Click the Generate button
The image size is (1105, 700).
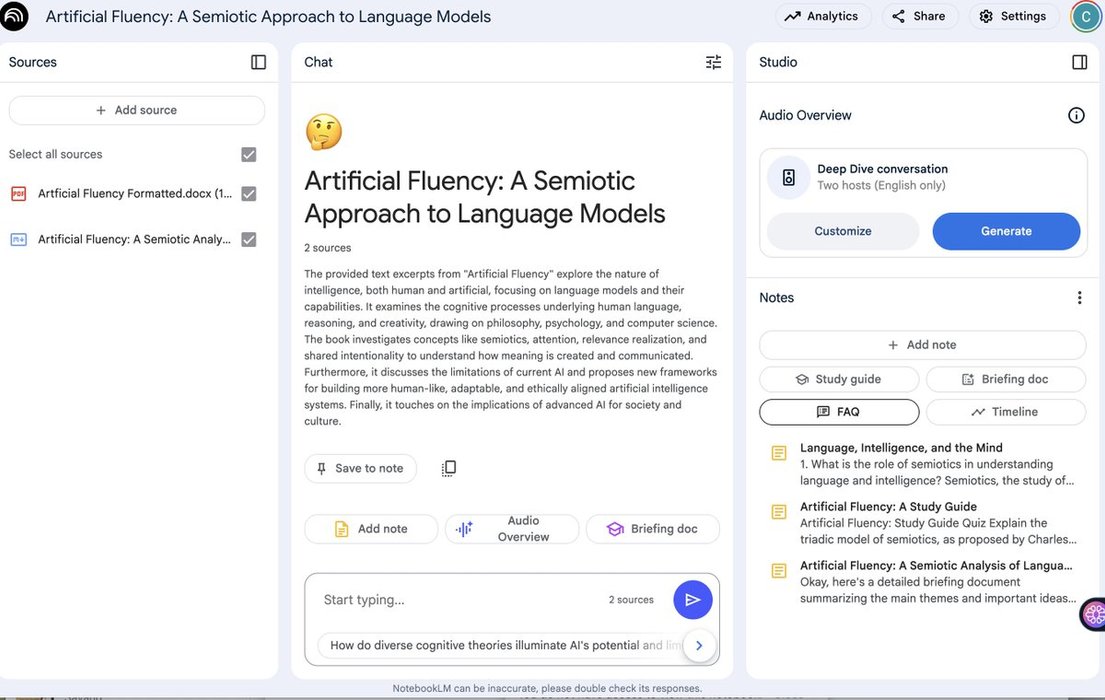point(1006,231)
